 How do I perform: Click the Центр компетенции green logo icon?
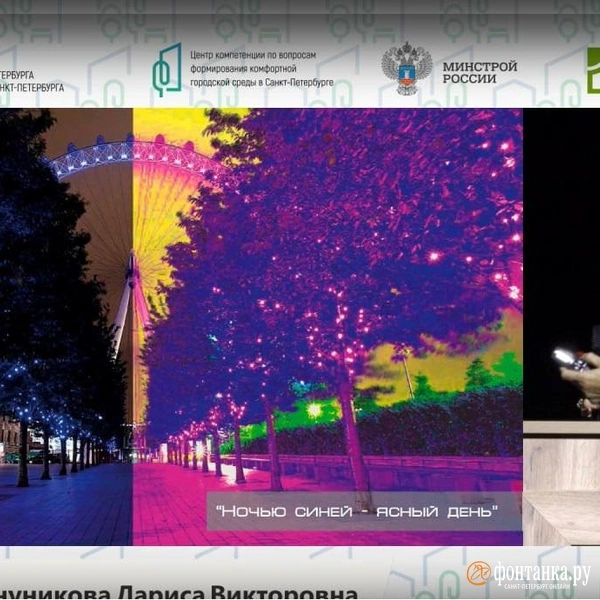167,70
